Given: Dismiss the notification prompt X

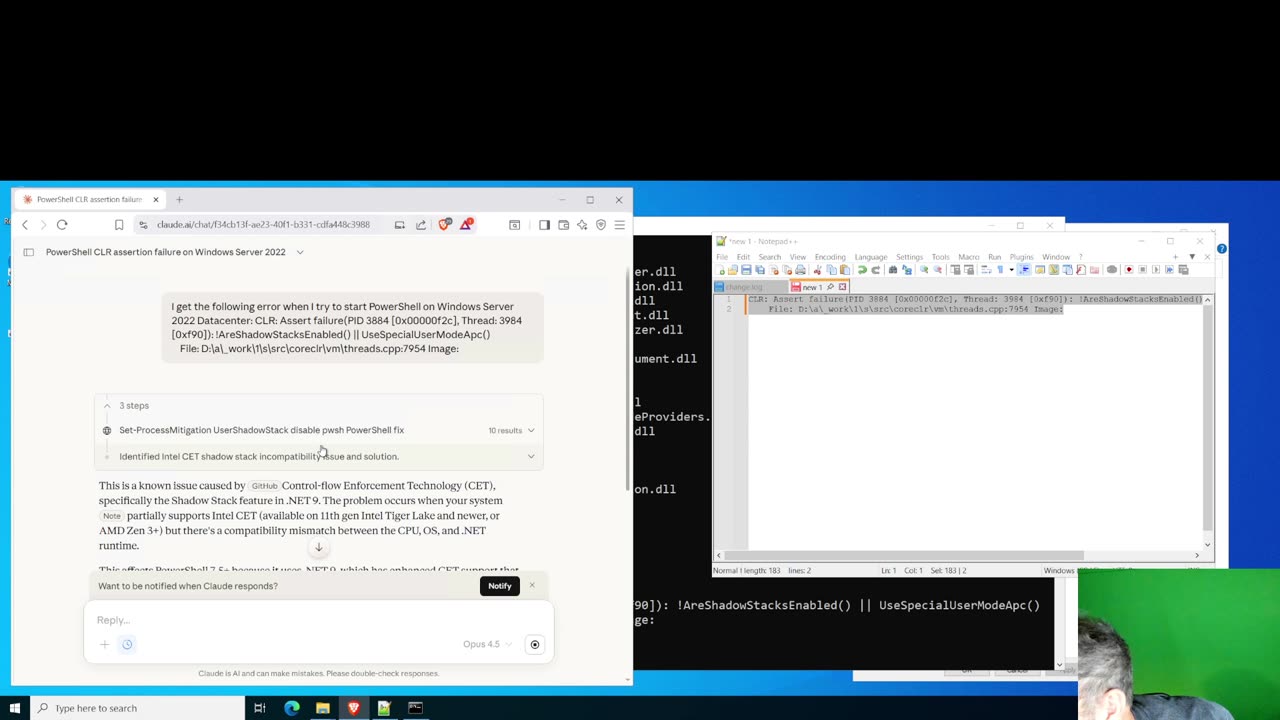Looking at the screenshot, I should [x=532, y=586].
